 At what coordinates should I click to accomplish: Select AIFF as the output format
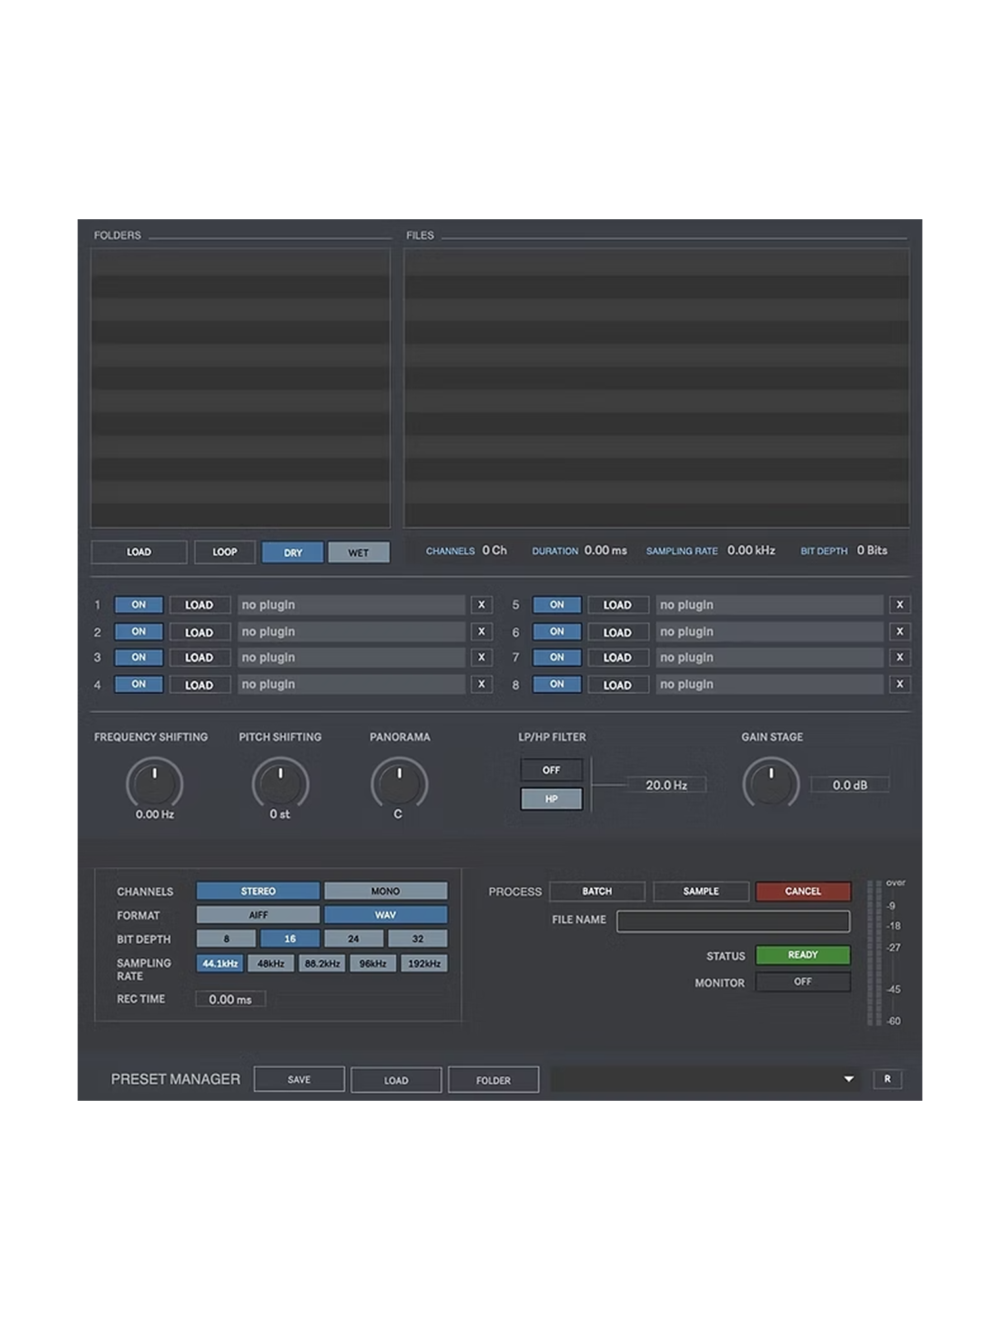pyautogui.click(x=258, y=914)
